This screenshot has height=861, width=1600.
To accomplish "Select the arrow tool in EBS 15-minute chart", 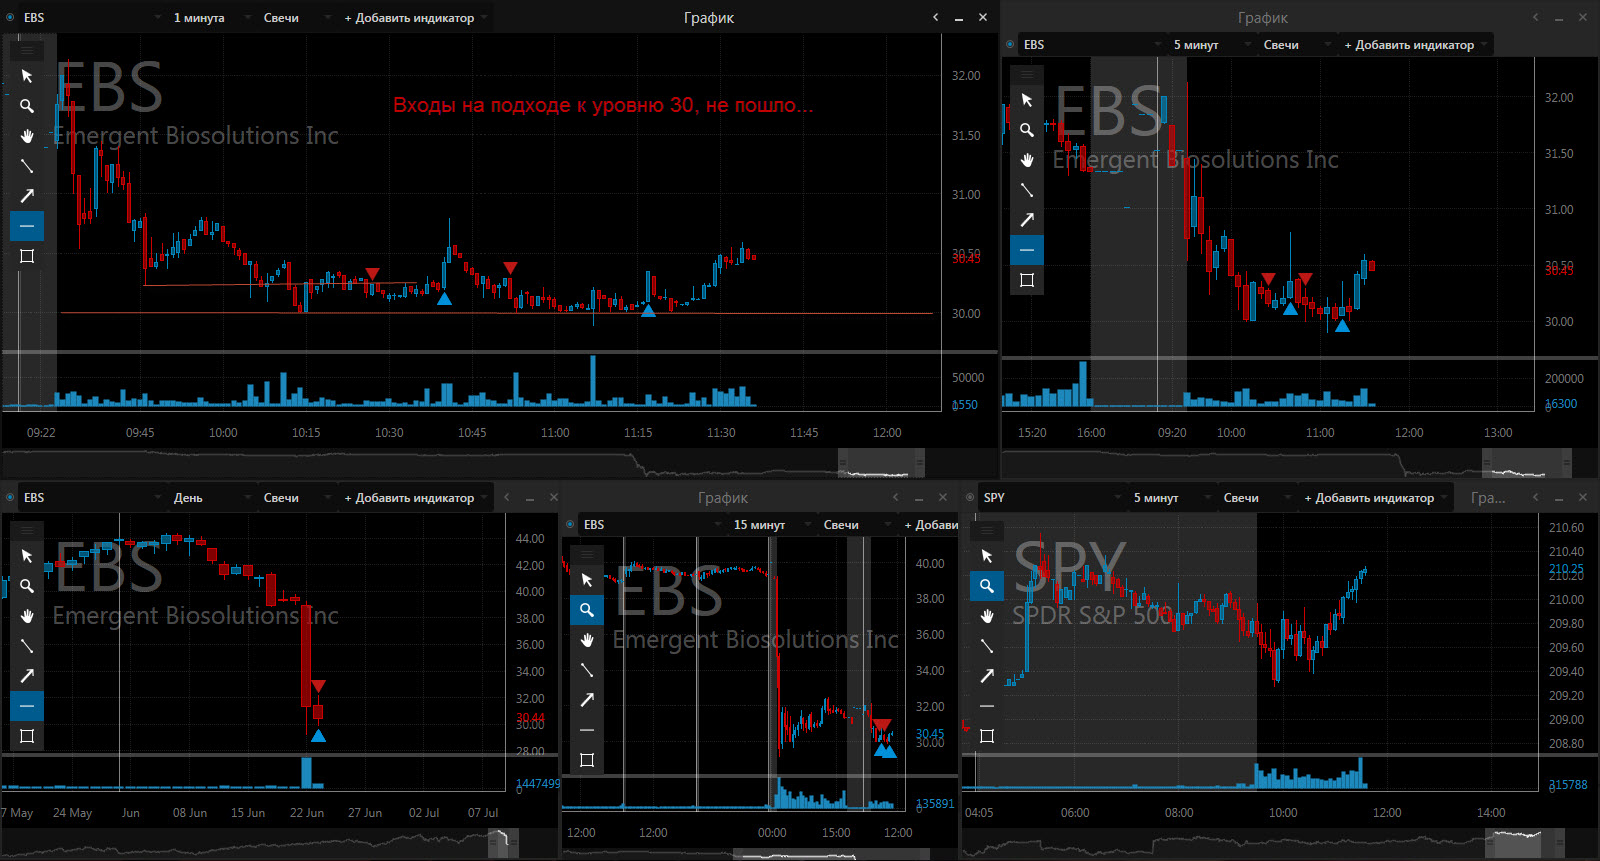I will [x=587, y=700].
